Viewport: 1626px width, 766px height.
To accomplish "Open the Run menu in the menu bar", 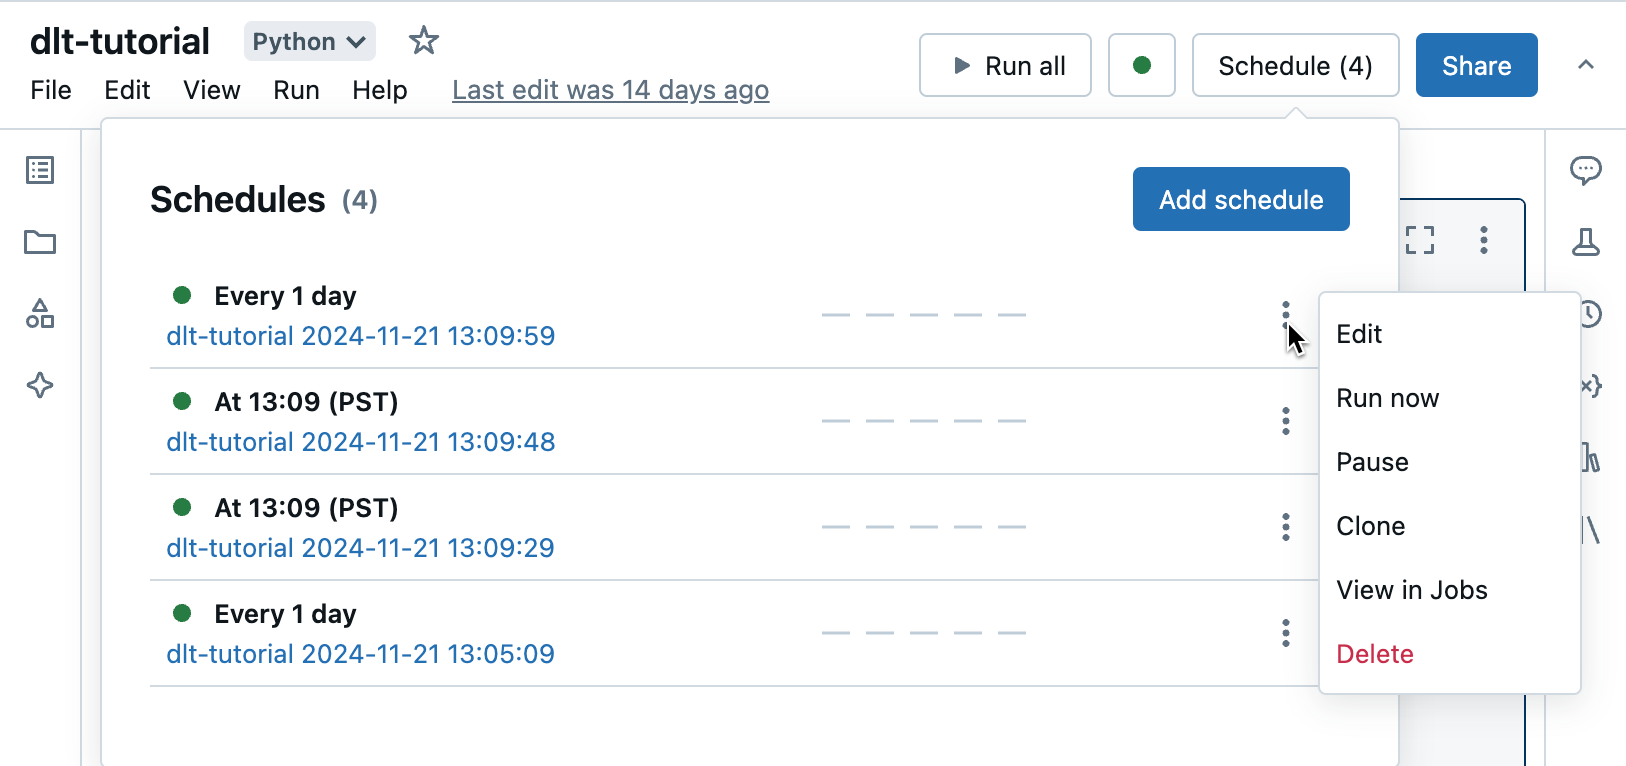I will [x=296, y=90].
